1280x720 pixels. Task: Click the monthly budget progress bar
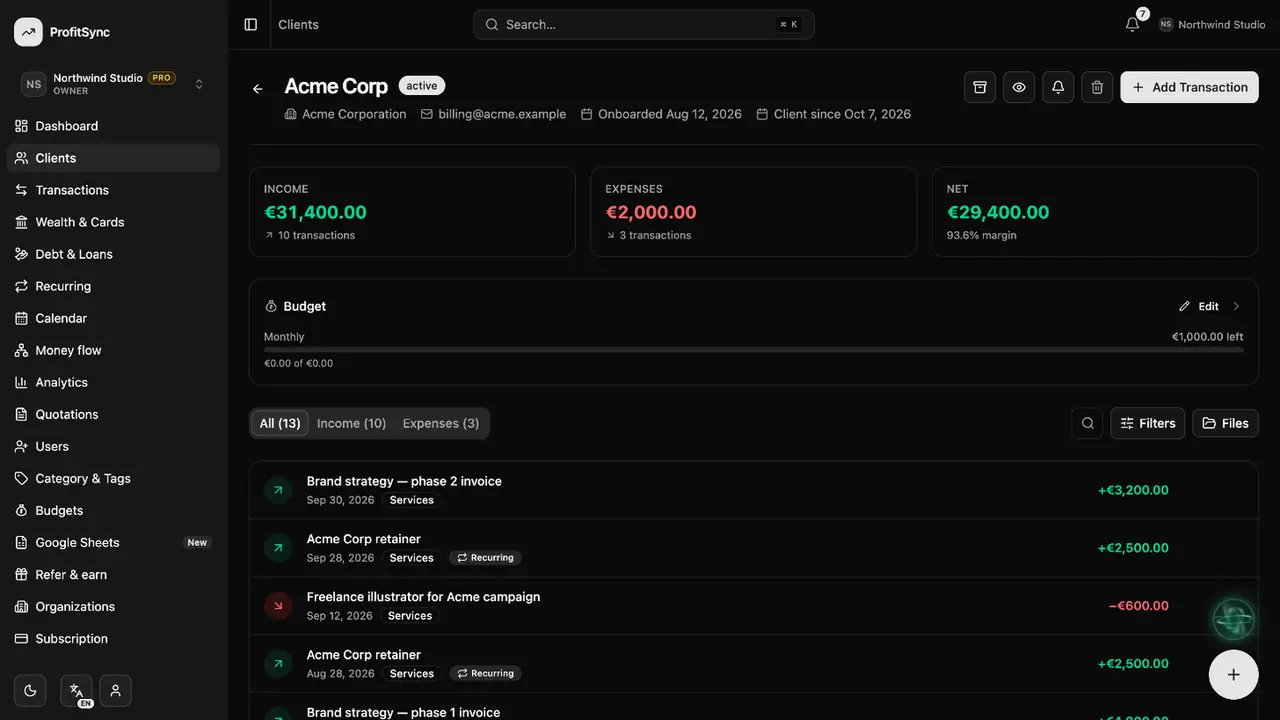[754, 350]
